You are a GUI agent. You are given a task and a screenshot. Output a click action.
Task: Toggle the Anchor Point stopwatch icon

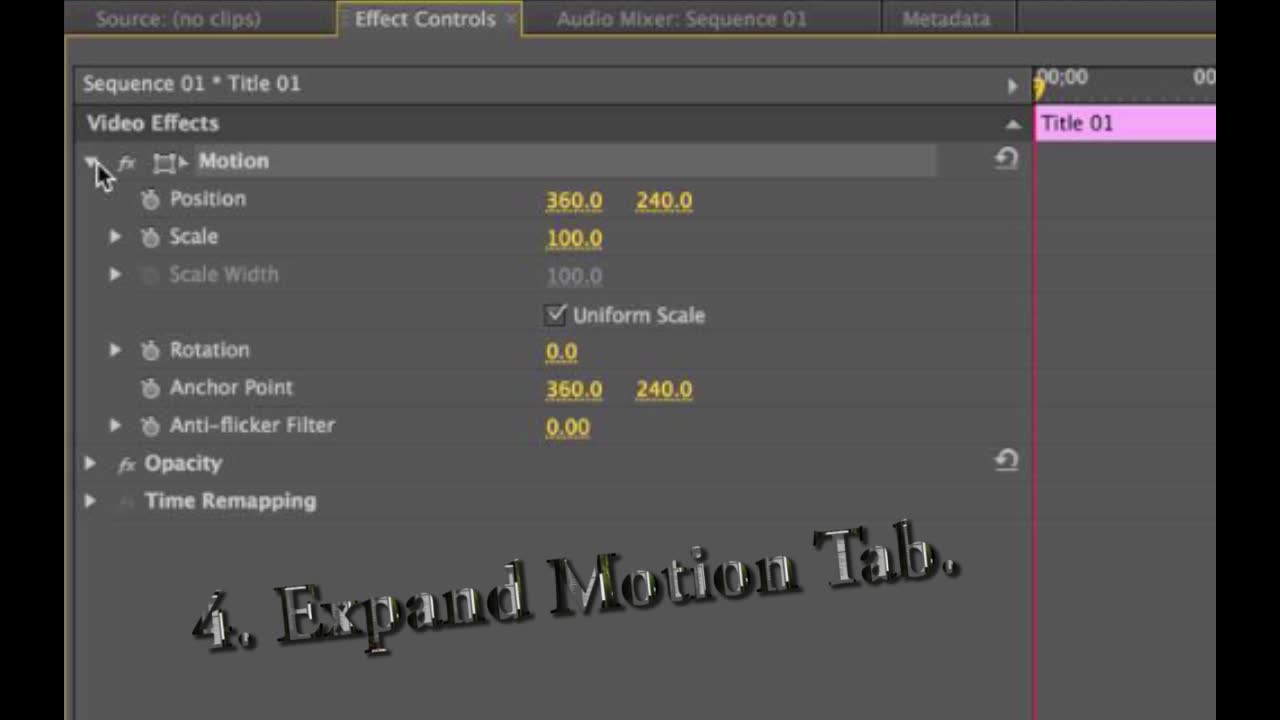click(150, 389)
